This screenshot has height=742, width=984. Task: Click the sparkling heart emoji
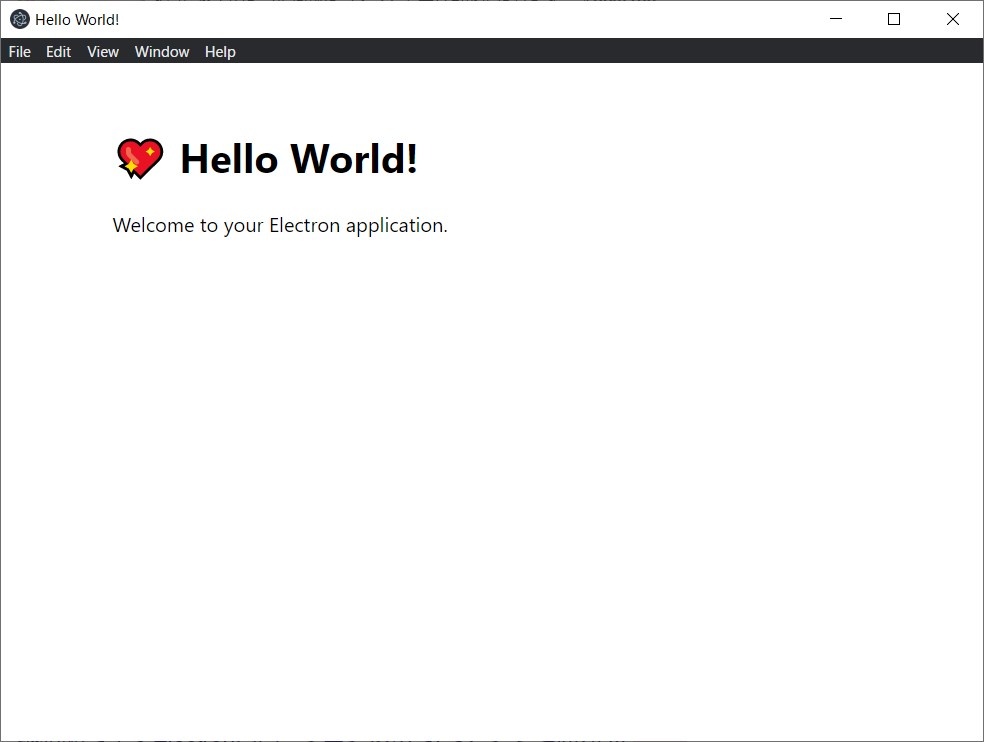tap(140, 158)
